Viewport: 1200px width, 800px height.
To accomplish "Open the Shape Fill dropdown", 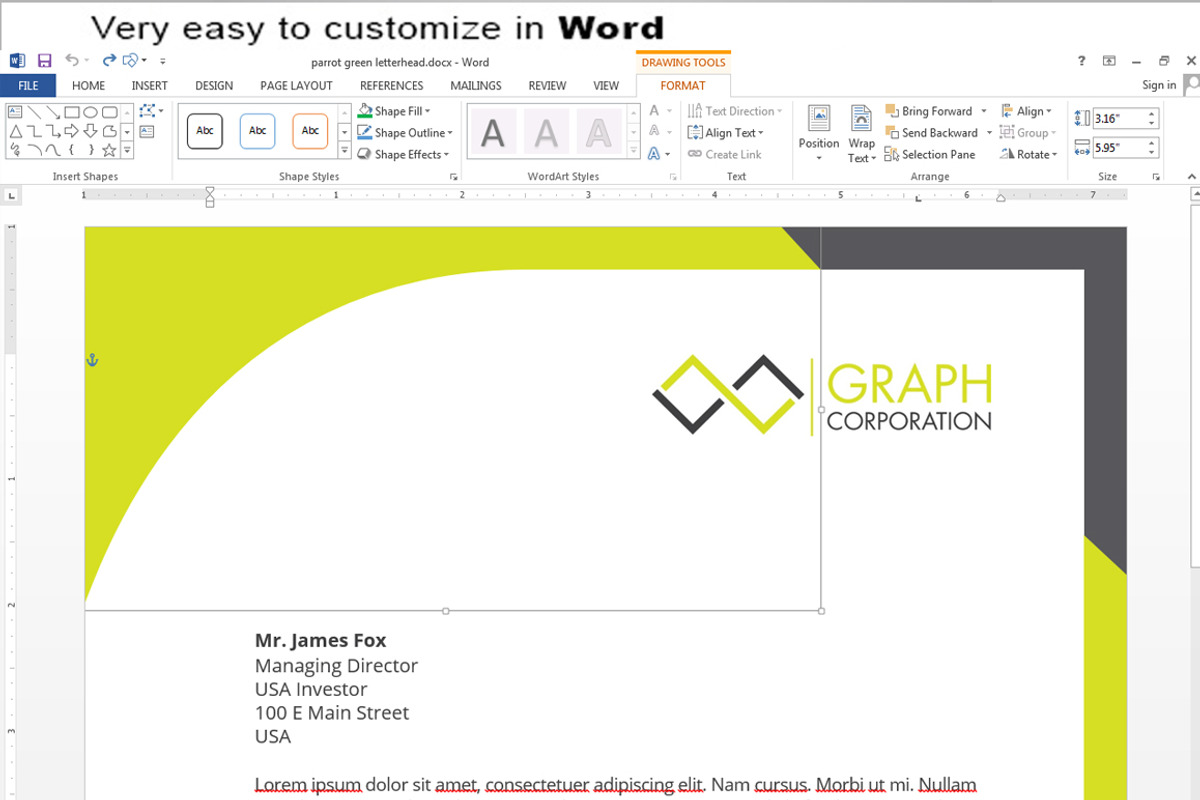I will [x=394, y=111].
